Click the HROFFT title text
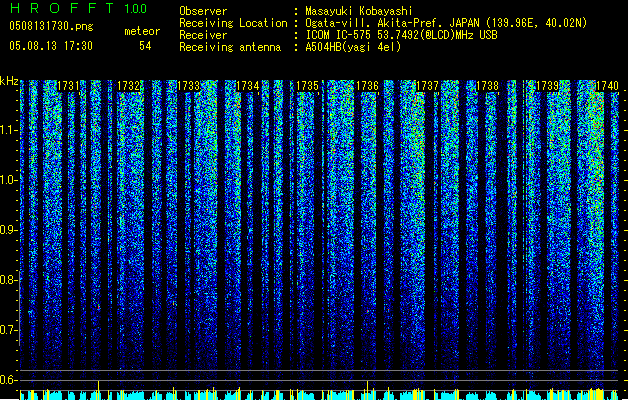The width and height of the screenshot is (629, 400). coord(62,8)
